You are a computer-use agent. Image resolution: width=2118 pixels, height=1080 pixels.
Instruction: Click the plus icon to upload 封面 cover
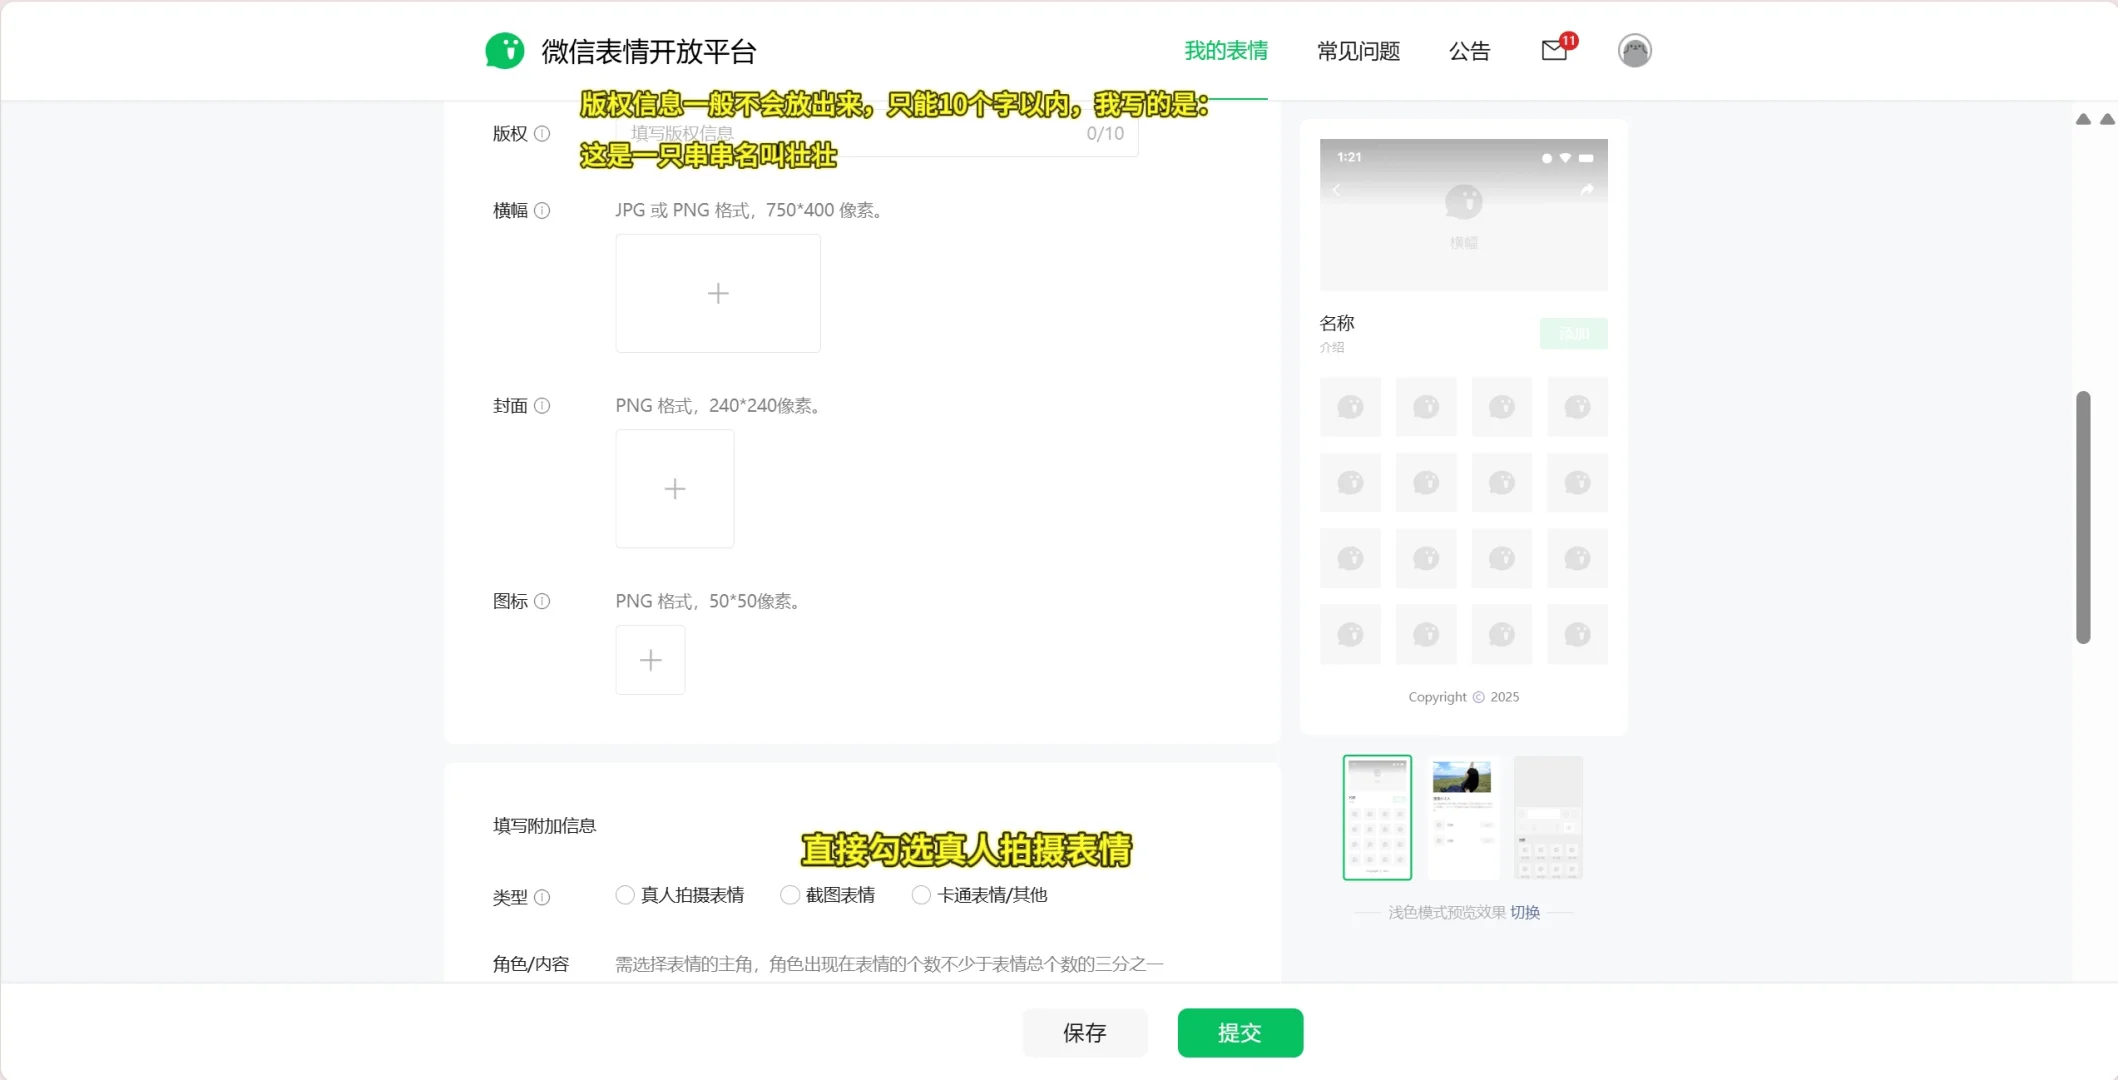pyautogui.click(x=674, y=489)
